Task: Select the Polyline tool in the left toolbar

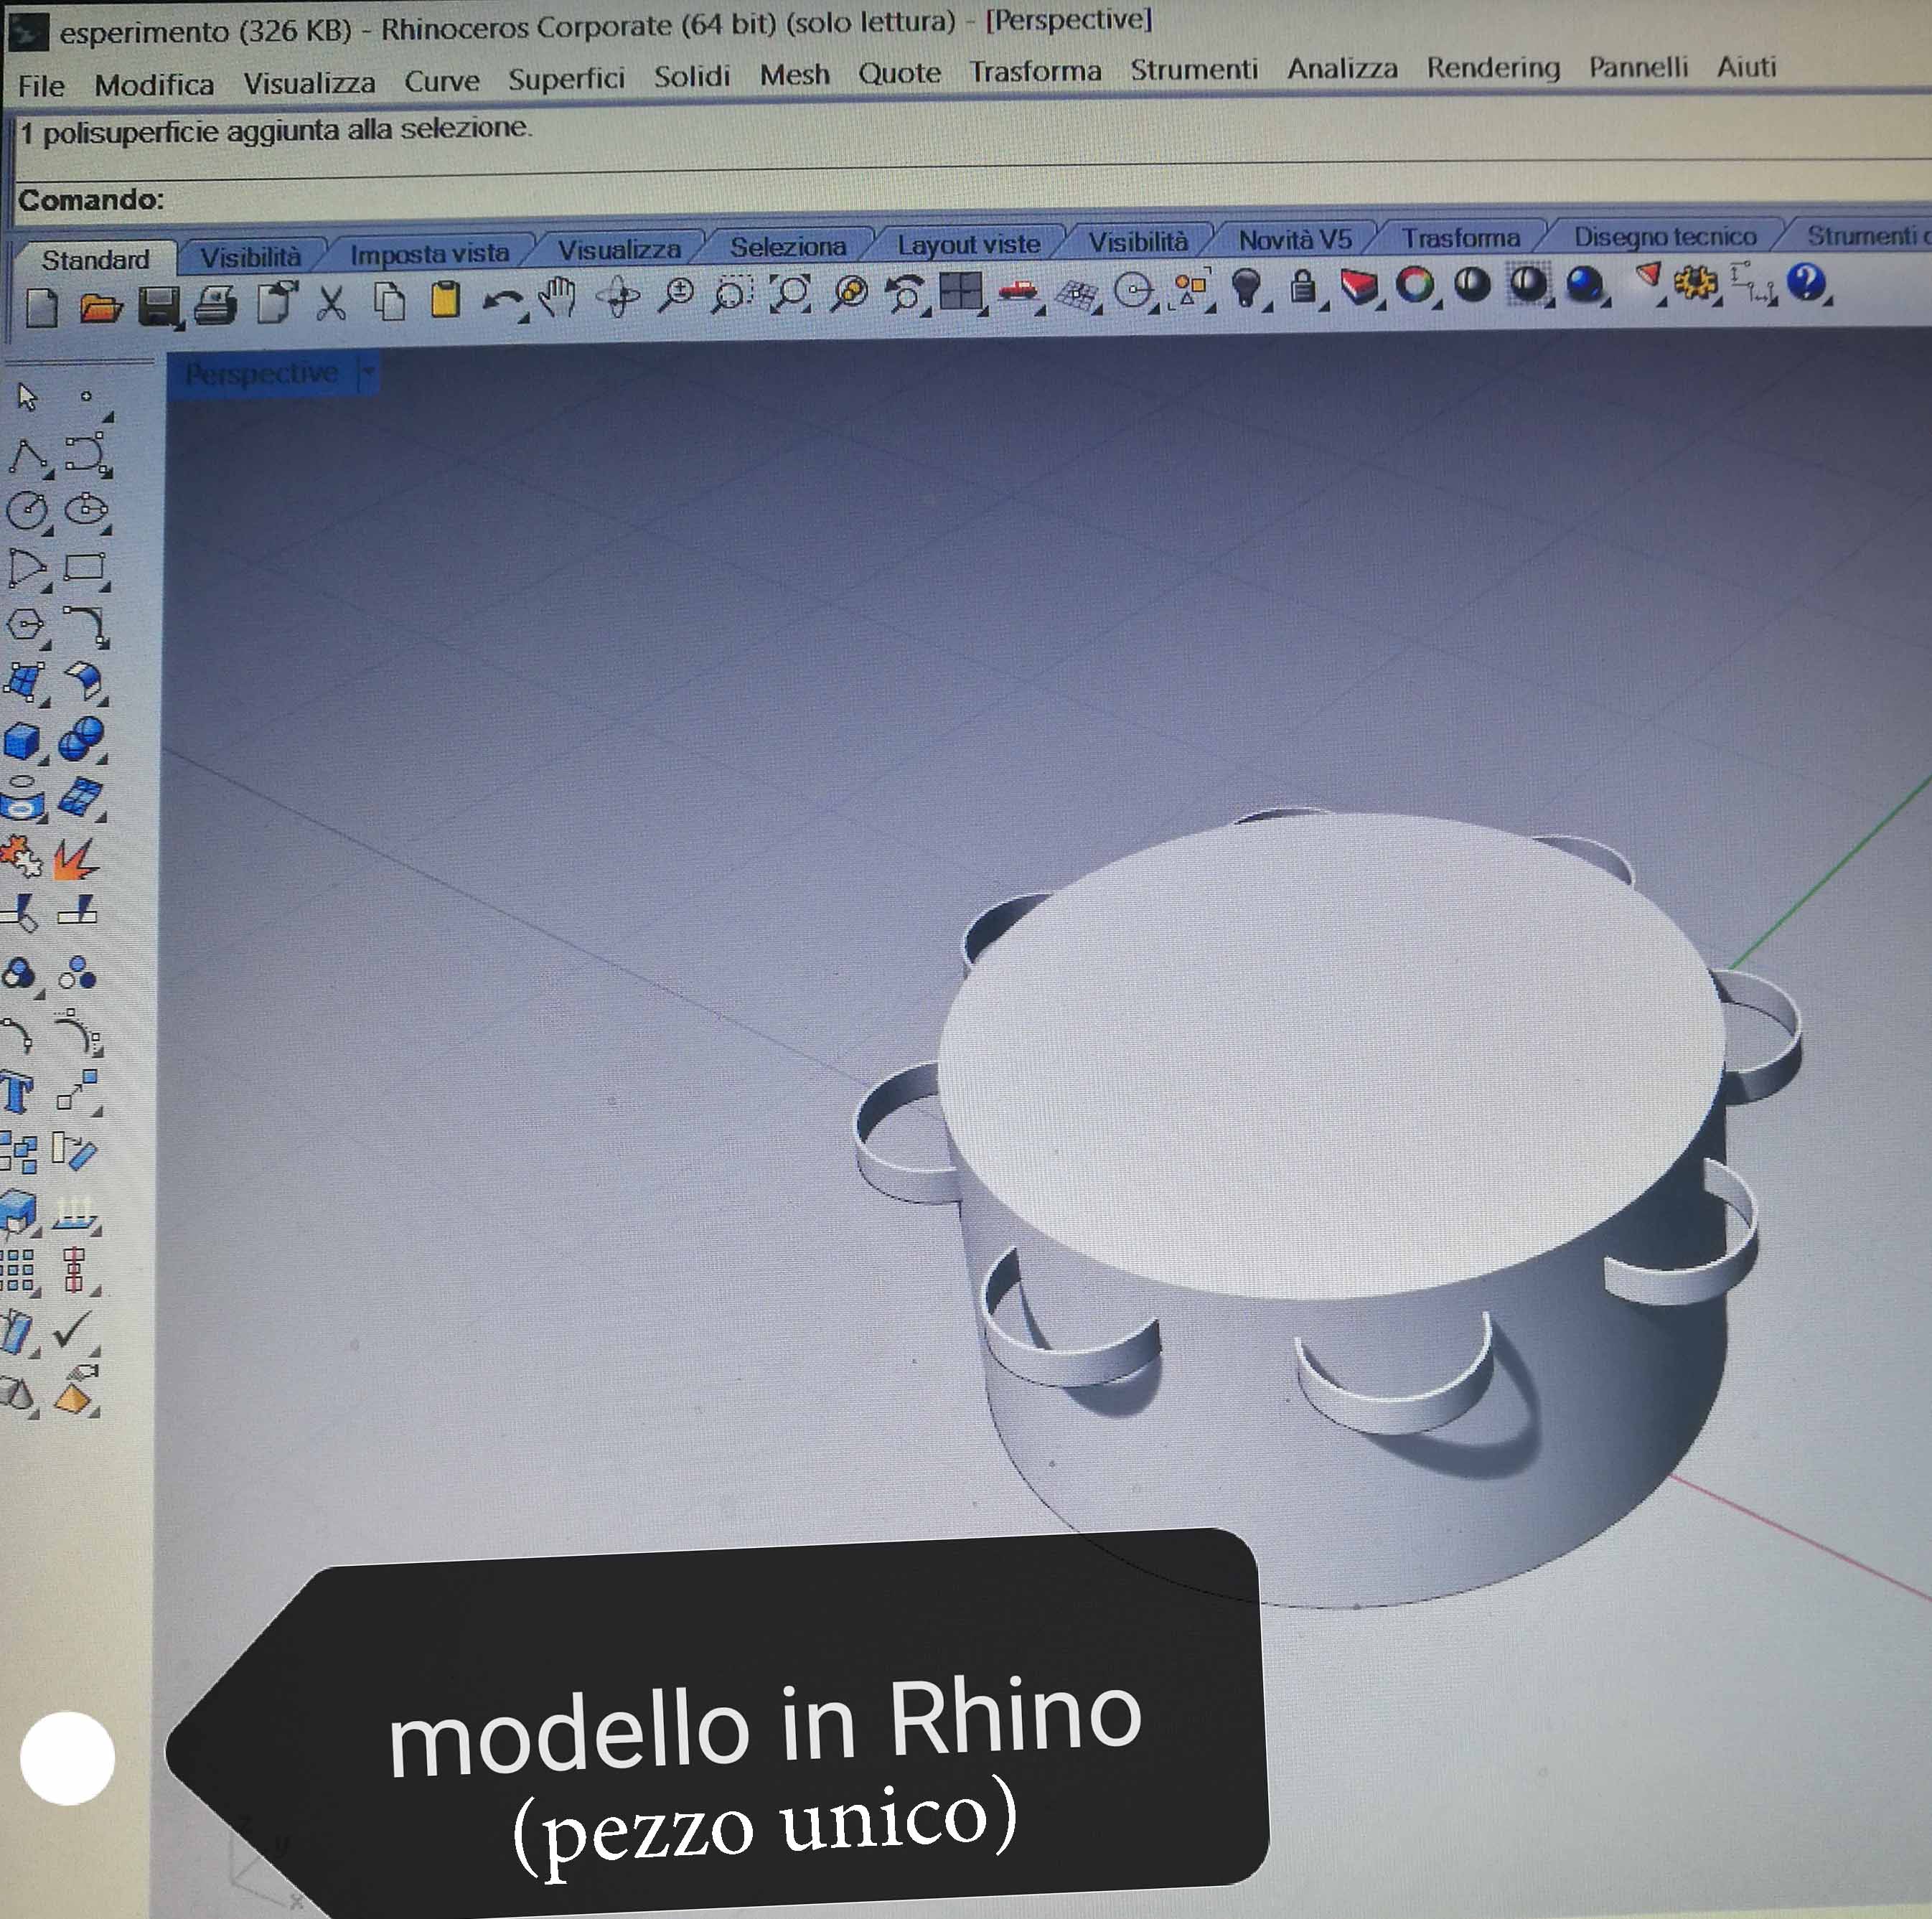Action: (28, 457)
